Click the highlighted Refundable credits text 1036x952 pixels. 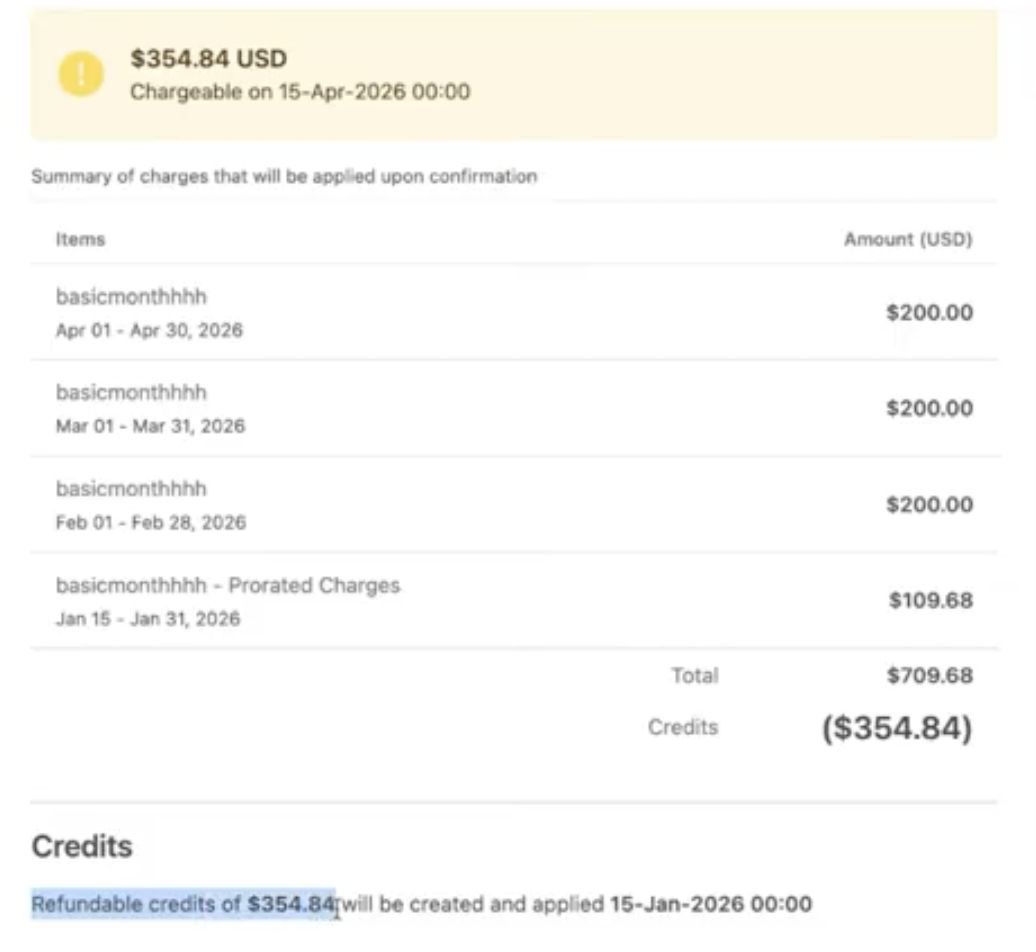184,904
